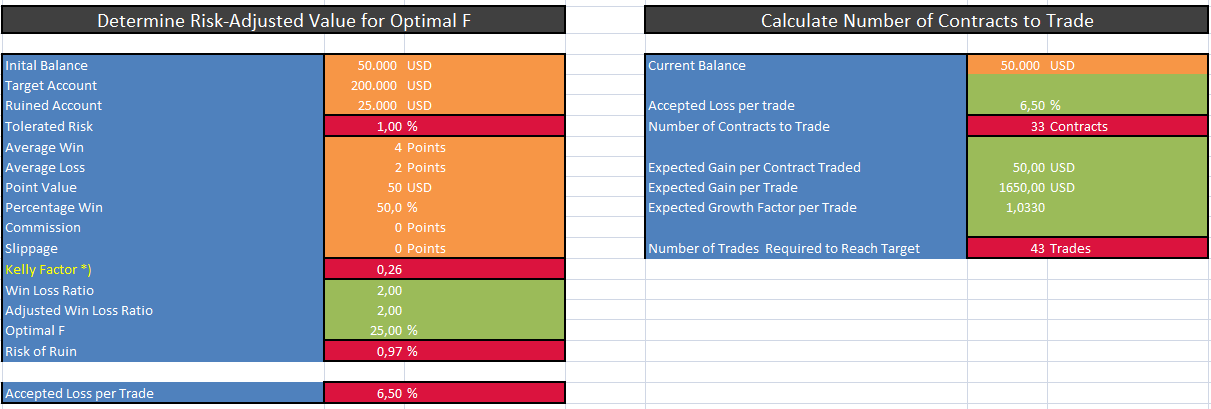Select the Optimal F 25,00 % cell
This screenshot has width=1211, height=409.
(444, 330)
